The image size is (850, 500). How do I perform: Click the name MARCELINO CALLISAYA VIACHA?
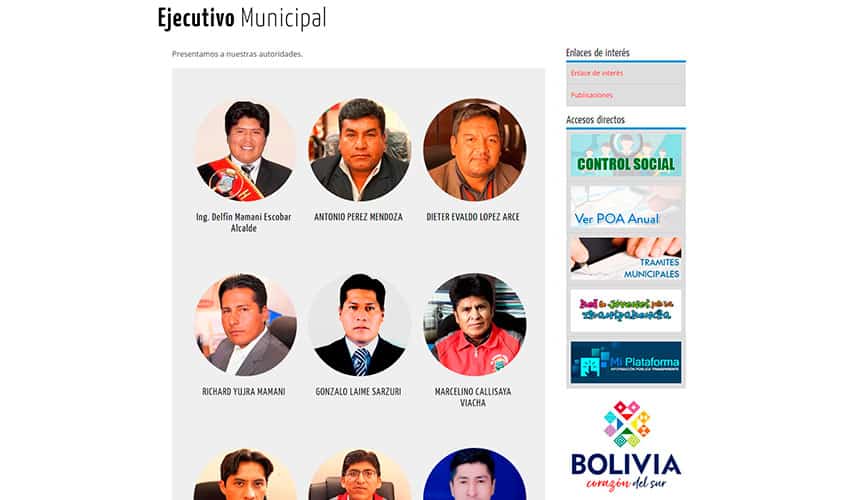tap(473, 397)
